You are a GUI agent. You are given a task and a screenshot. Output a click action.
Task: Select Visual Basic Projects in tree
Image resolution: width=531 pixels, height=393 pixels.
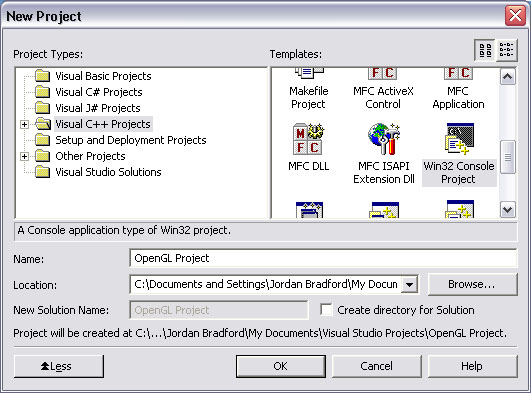pos(103,76)
